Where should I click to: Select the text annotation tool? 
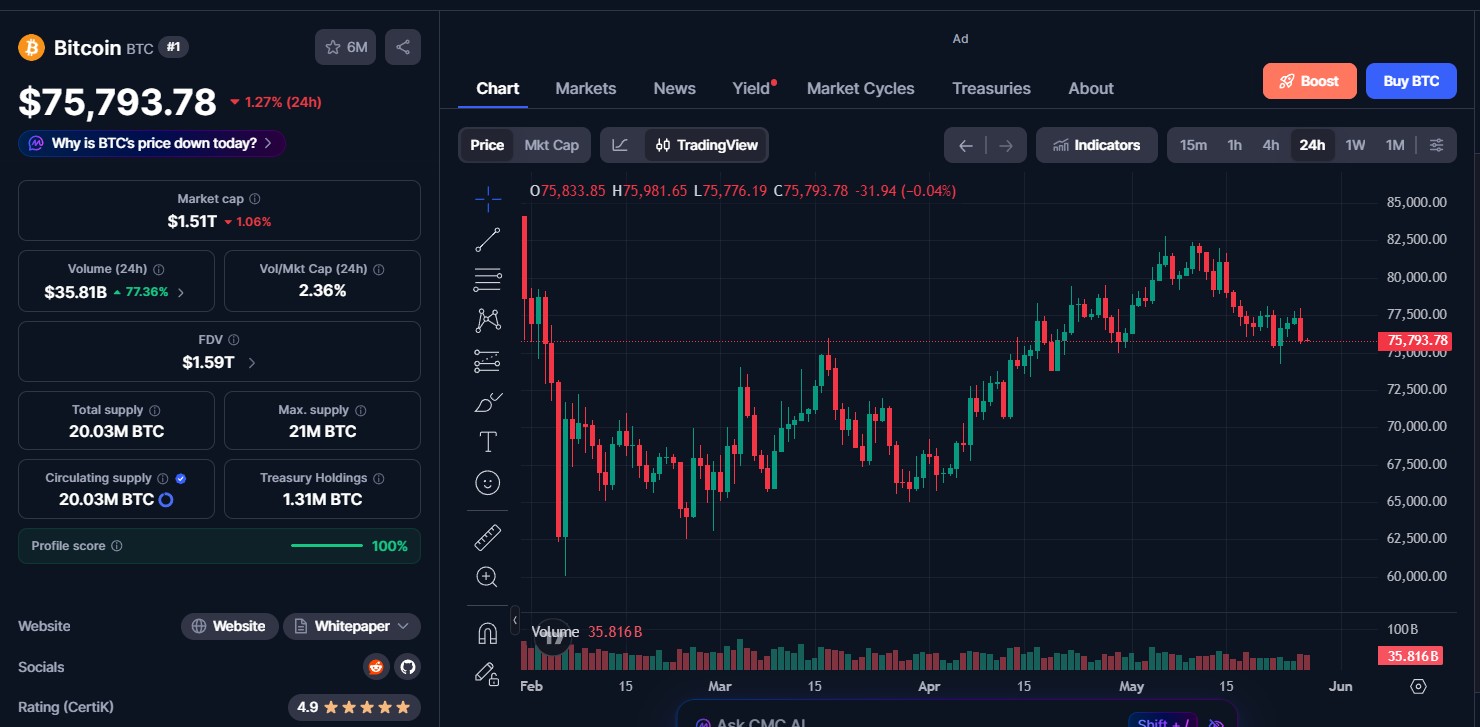[488, 442]
